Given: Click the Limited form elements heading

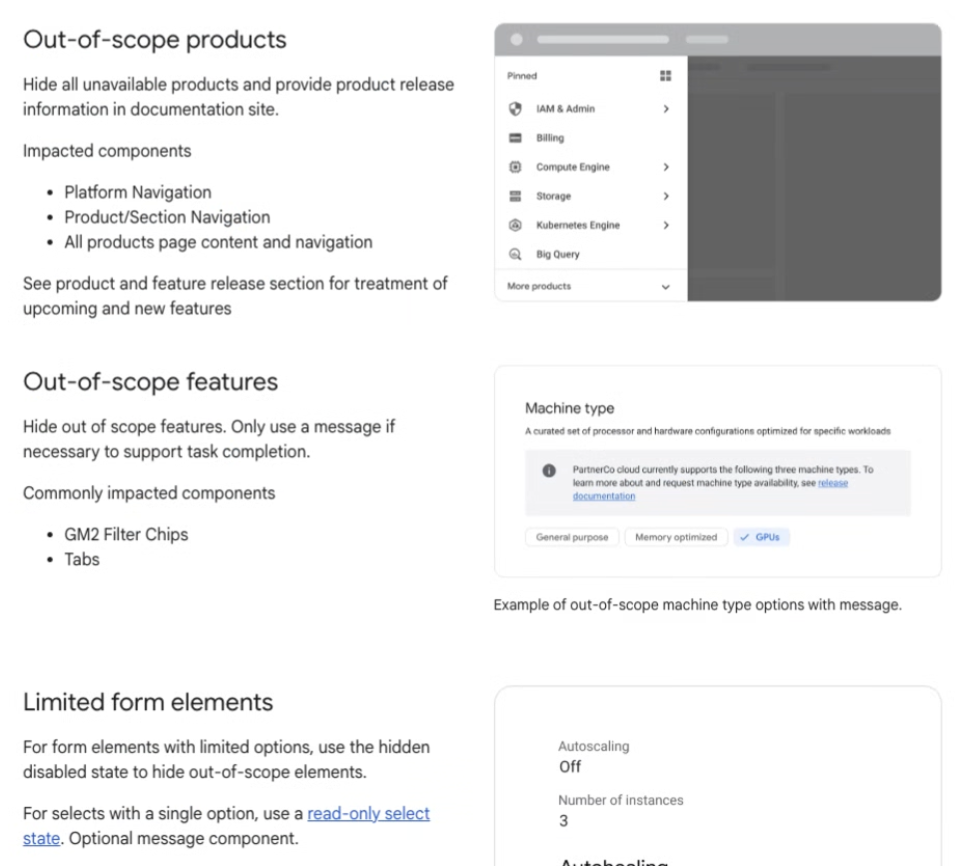Looking at the screenshot, I should (148, 702).
